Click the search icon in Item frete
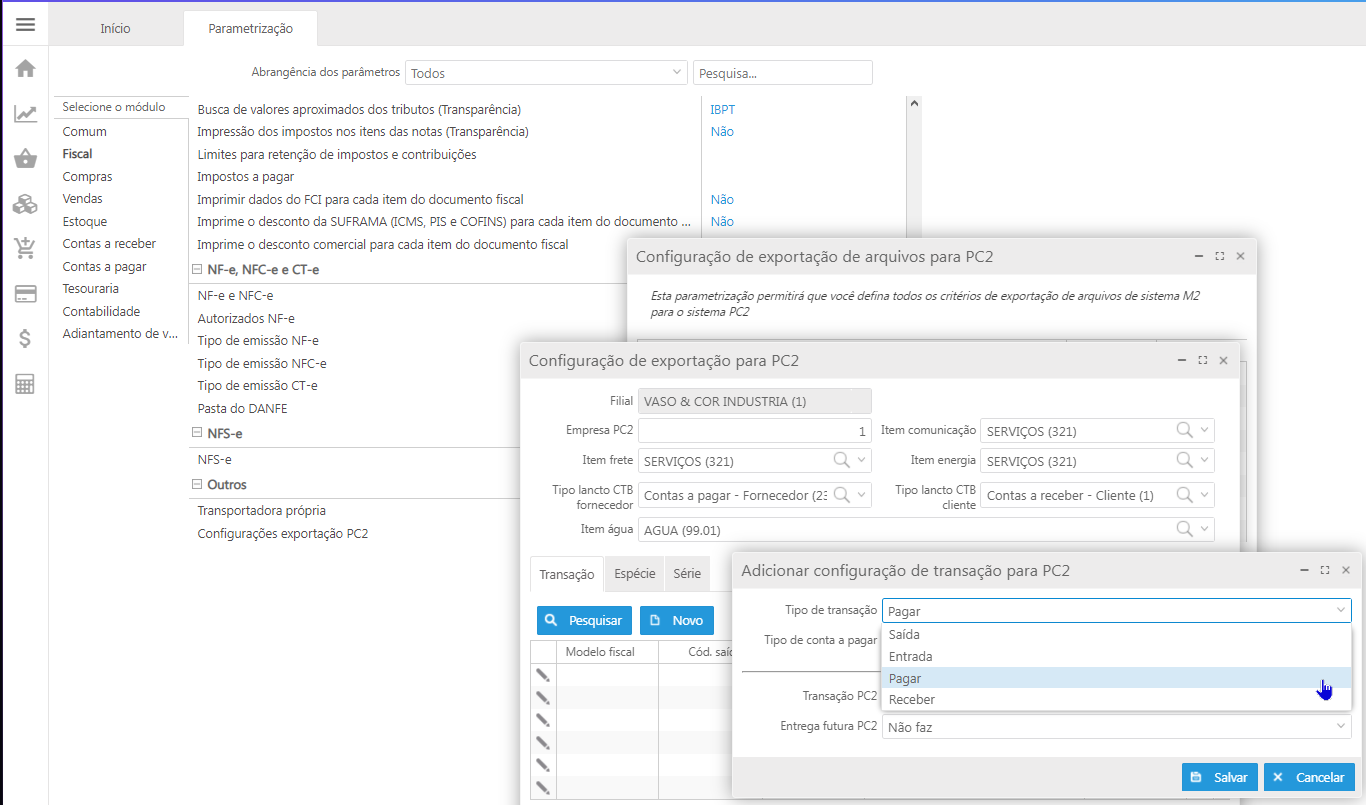1366x805 pixels. [x=842, y=460]
